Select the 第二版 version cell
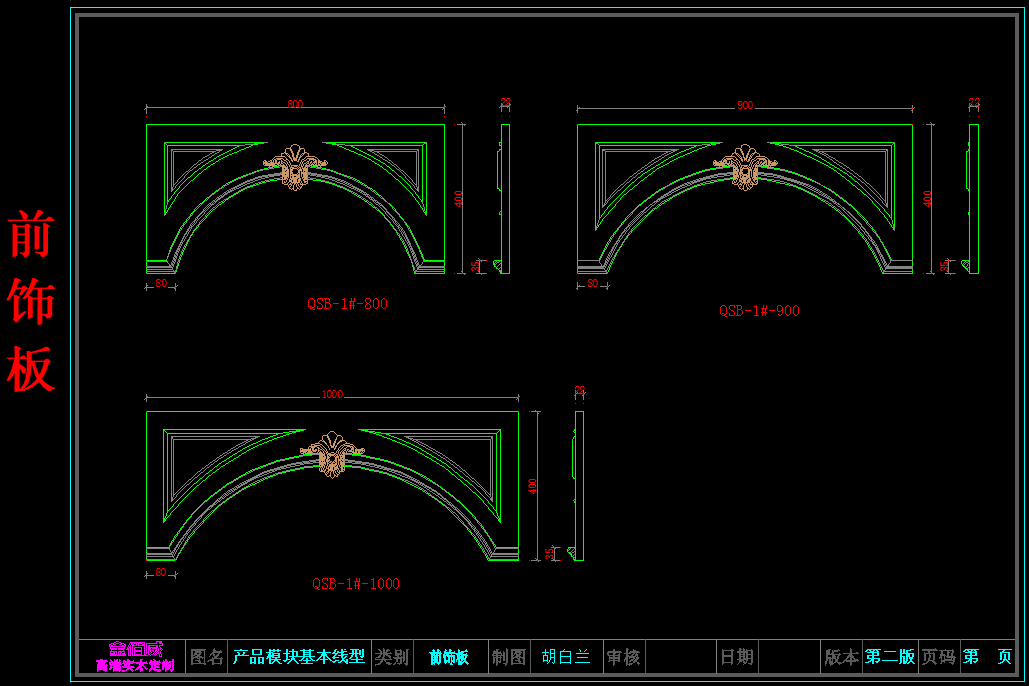Viewport: 1029px width, 686px height. (889, 657)
